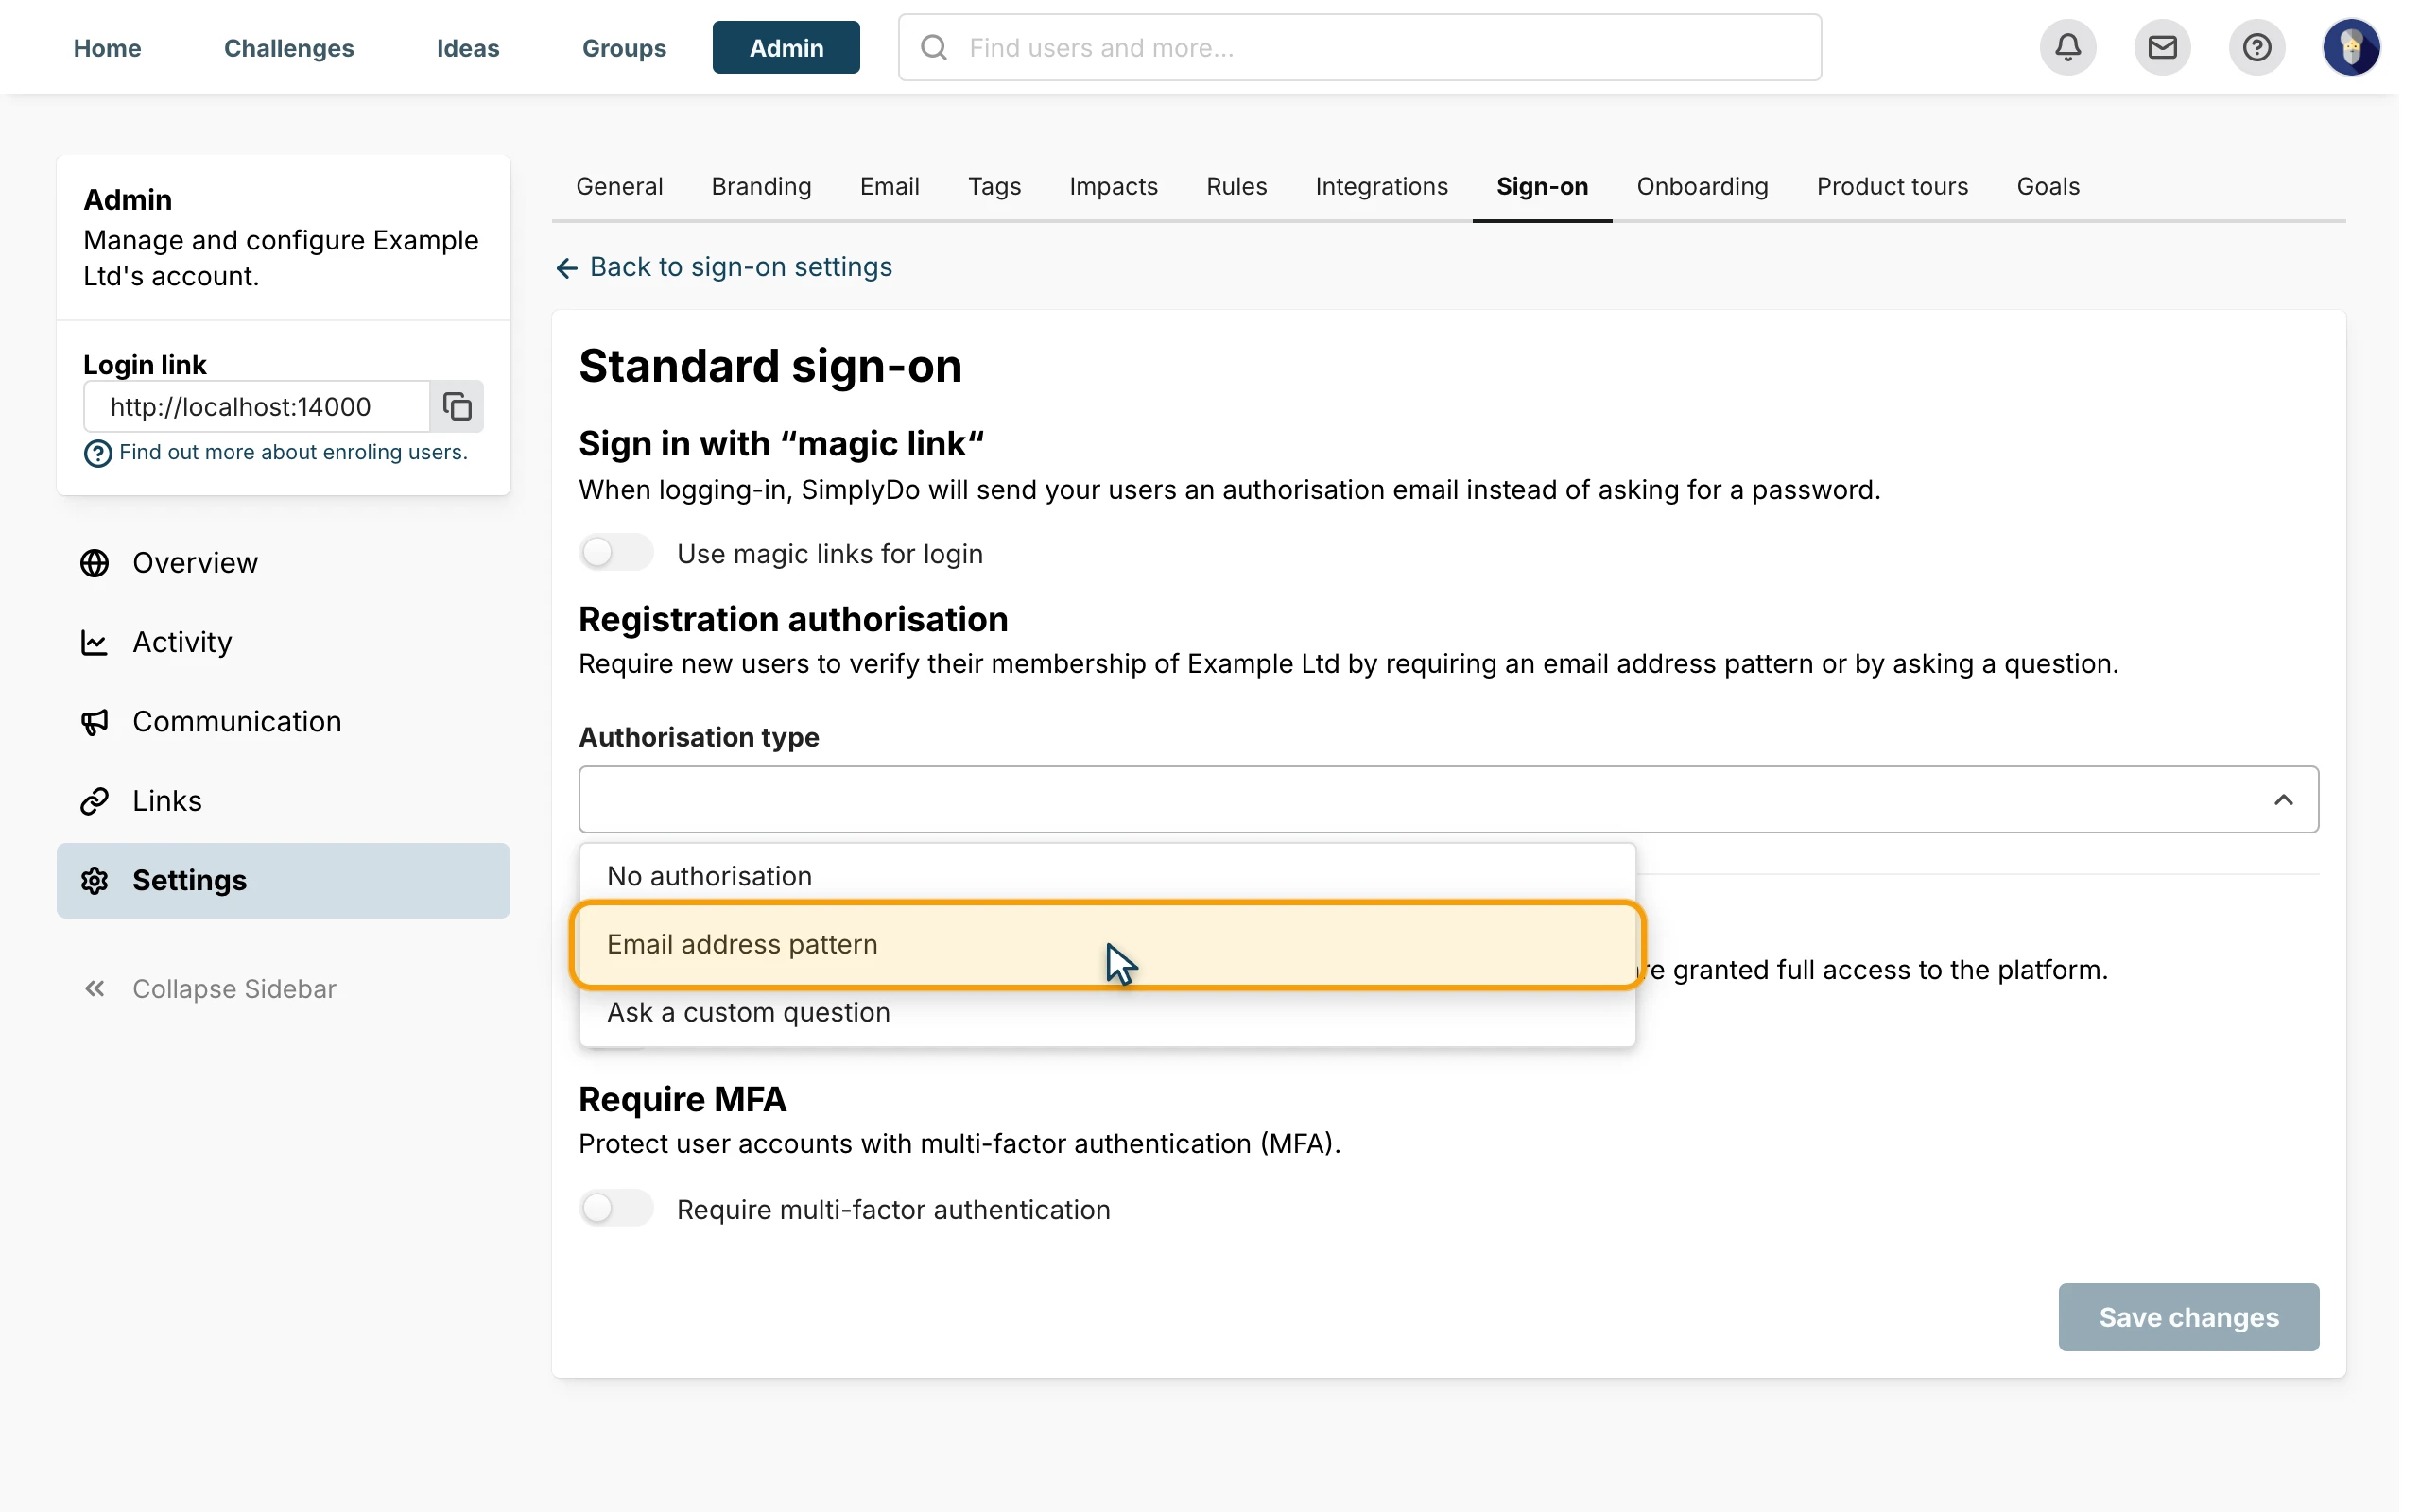Click the Admin nav button
Screen dimensions: 2420x1512
(786, 47)
